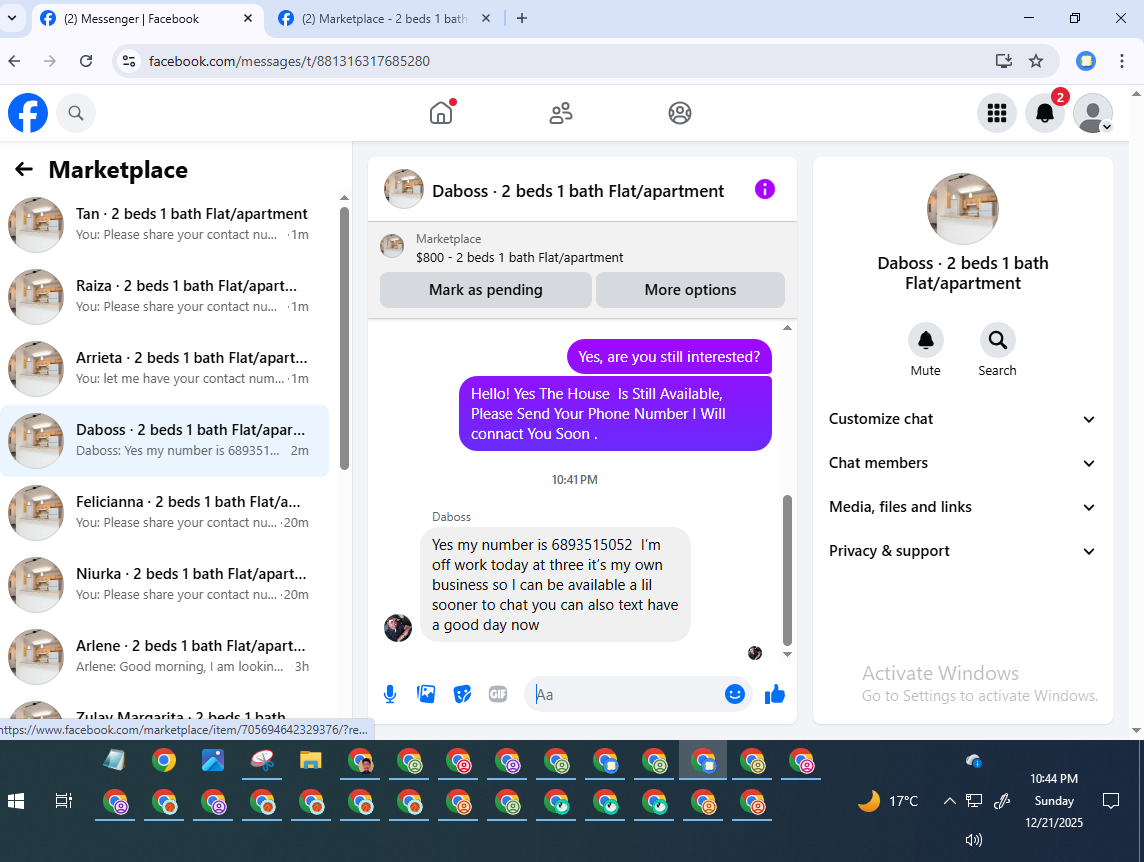Image resolution: width=1144 pixels, height=862 pixels.
Task: Attach a file with the photo icon
Action: [x=426, y=694]
